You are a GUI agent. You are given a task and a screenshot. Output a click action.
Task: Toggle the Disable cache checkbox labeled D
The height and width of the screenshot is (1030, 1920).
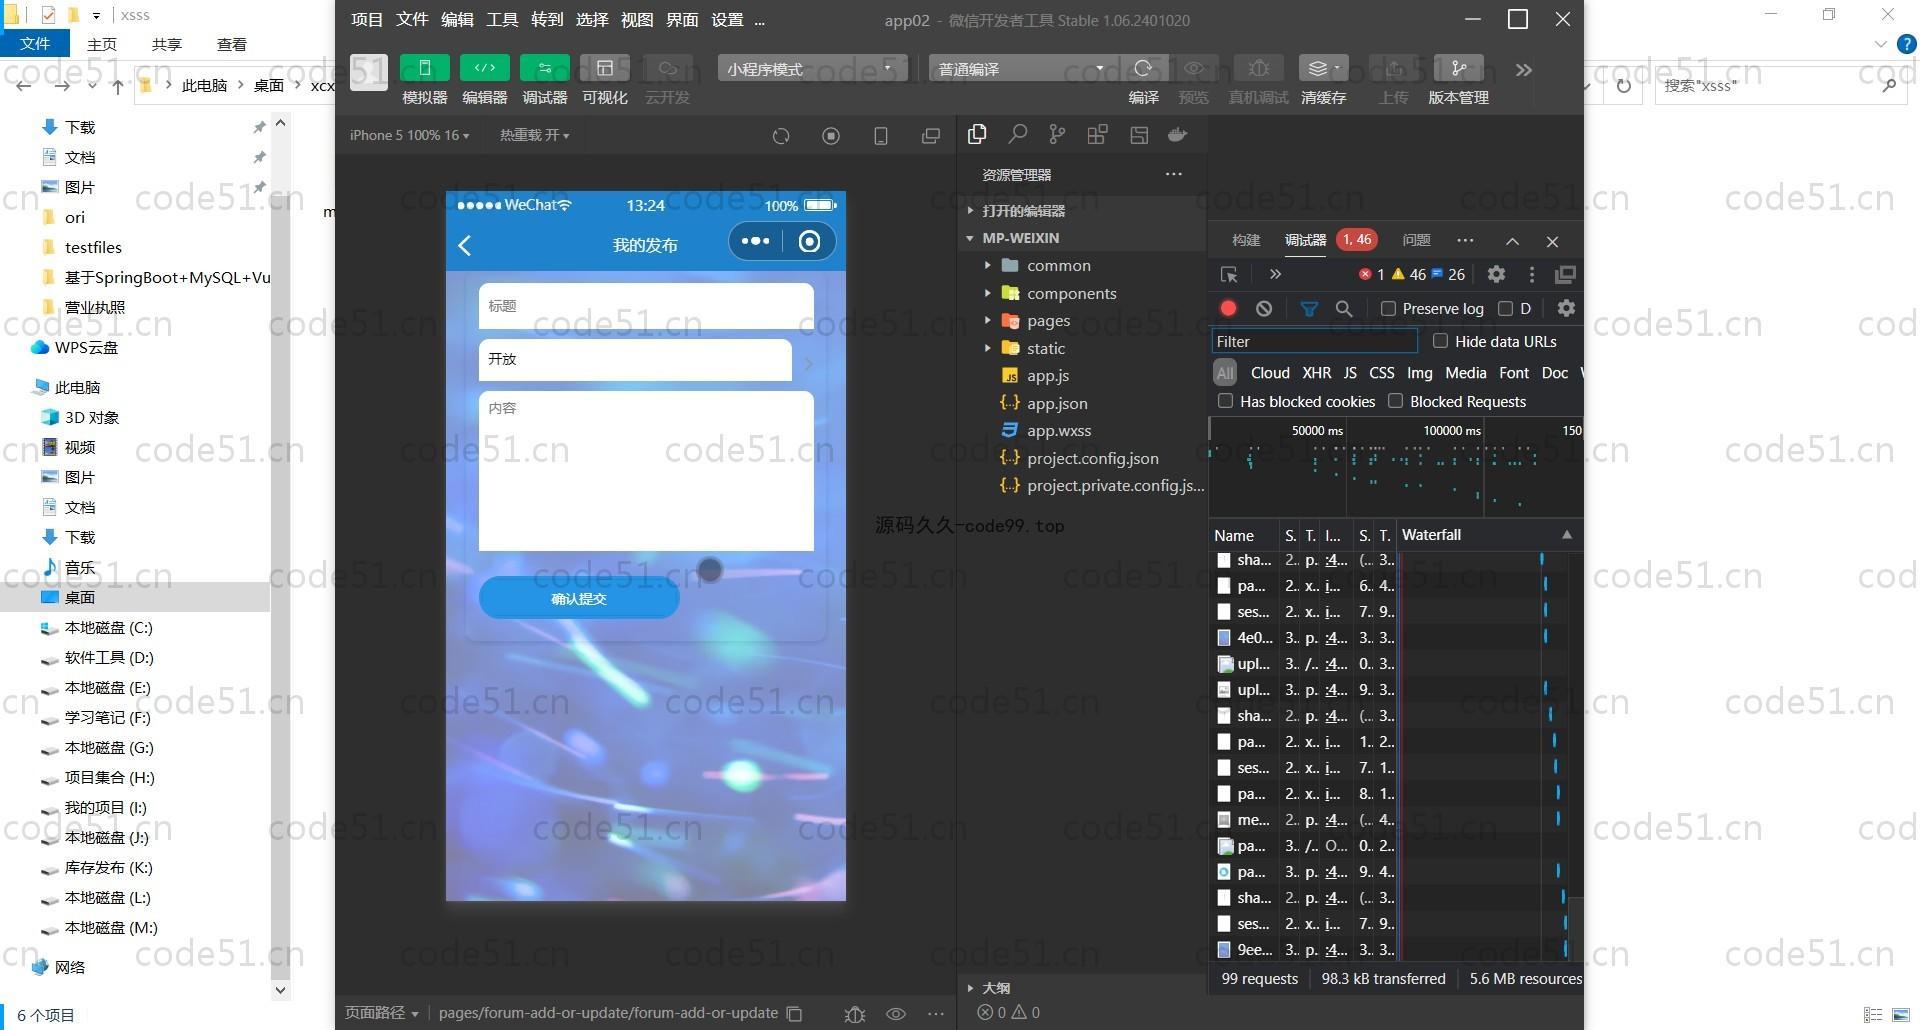click(1505, 308)
